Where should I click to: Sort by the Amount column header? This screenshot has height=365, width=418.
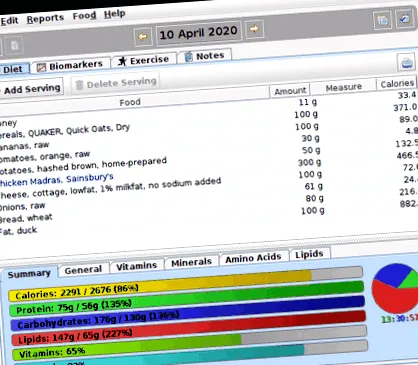pyautogui.click(x=290, y=91)
